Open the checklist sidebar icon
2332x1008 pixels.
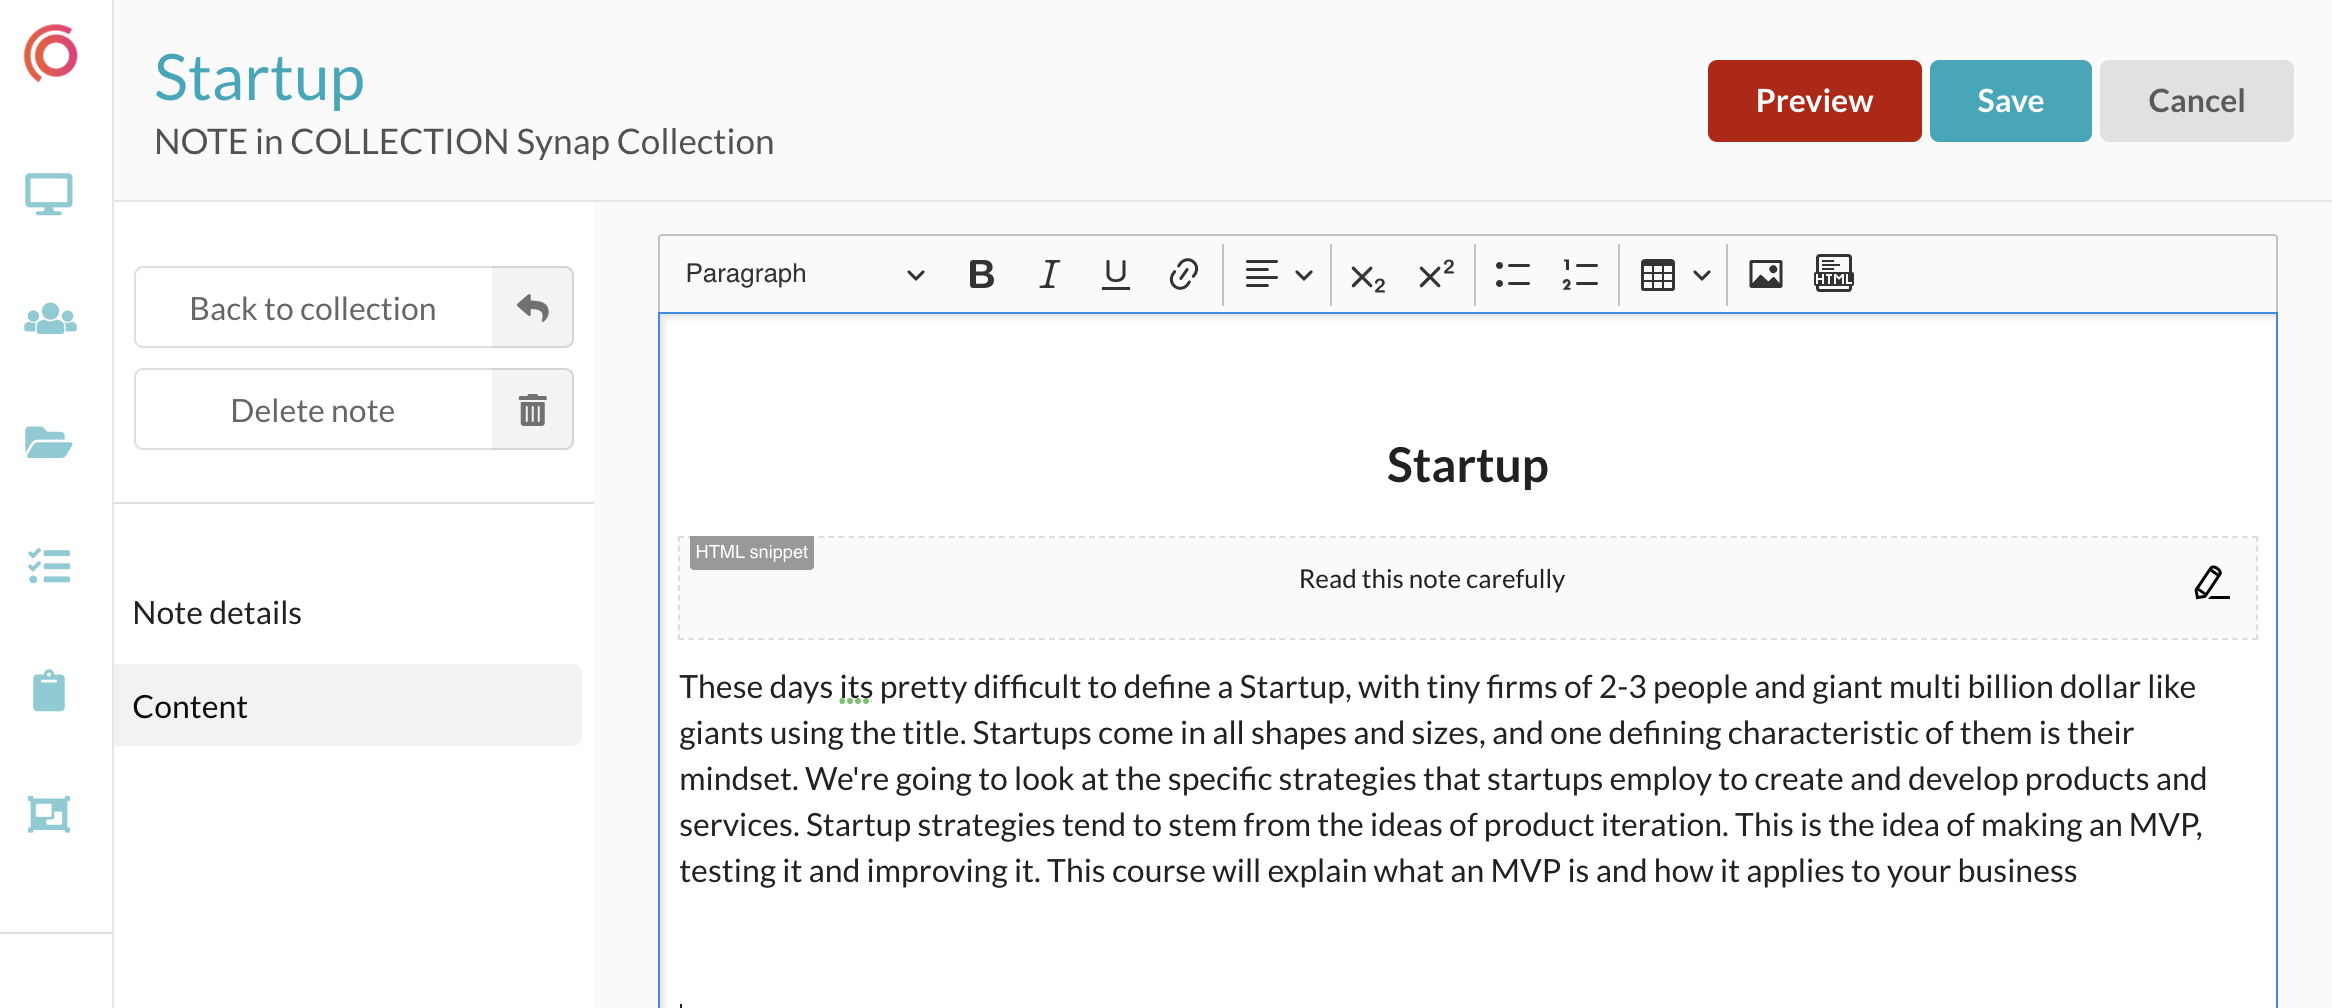[49, 566]
